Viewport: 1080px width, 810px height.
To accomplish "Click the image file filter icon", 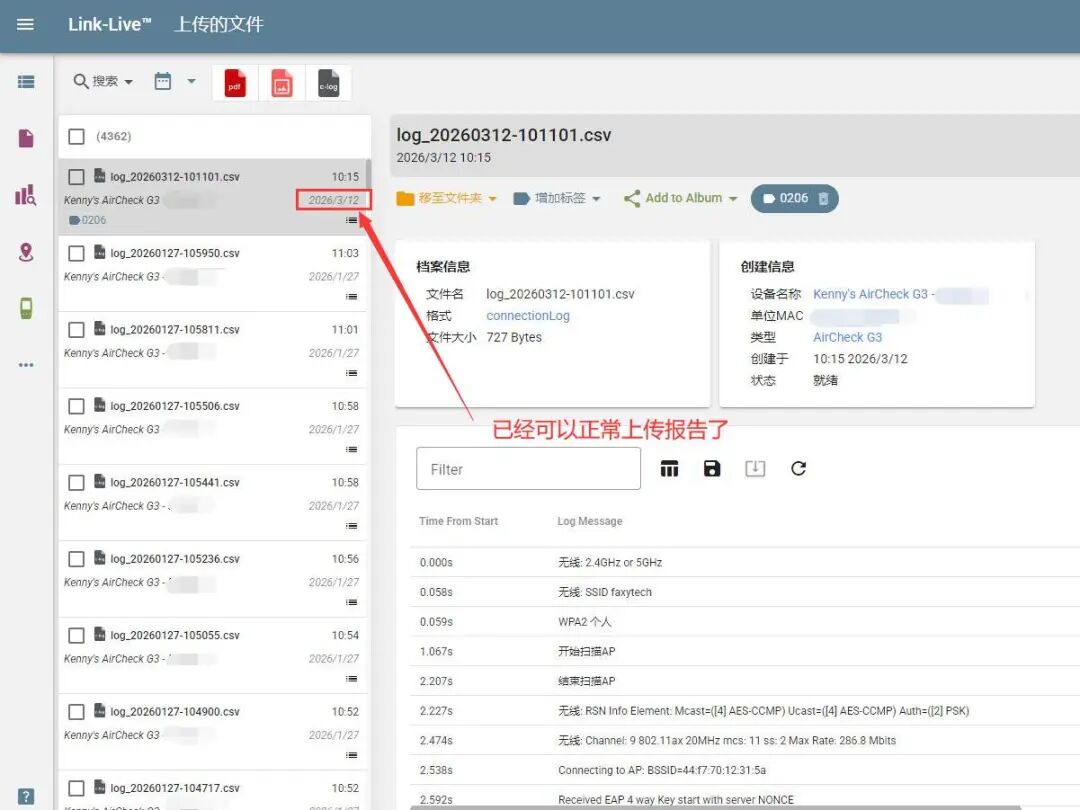I will click(x=282, y=84).
